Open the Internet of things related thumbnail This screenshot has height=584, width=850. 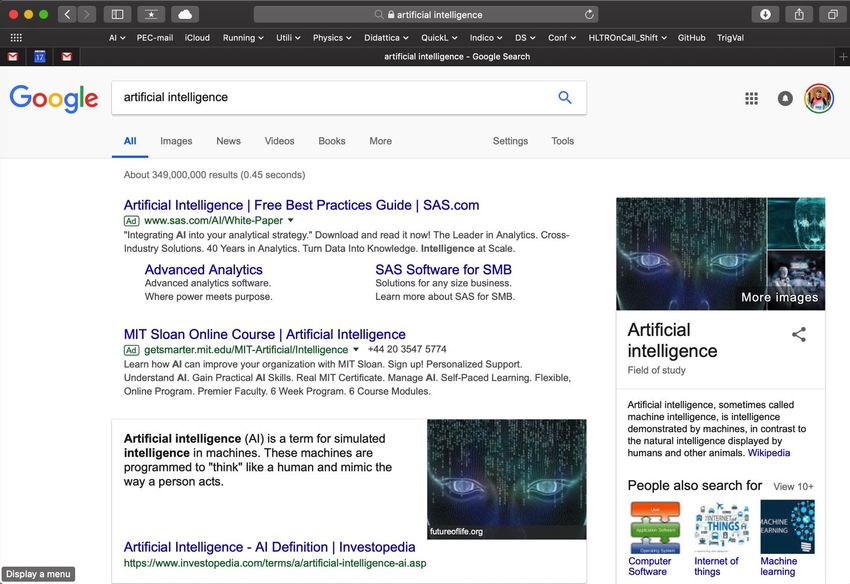(x=722, y=527)
